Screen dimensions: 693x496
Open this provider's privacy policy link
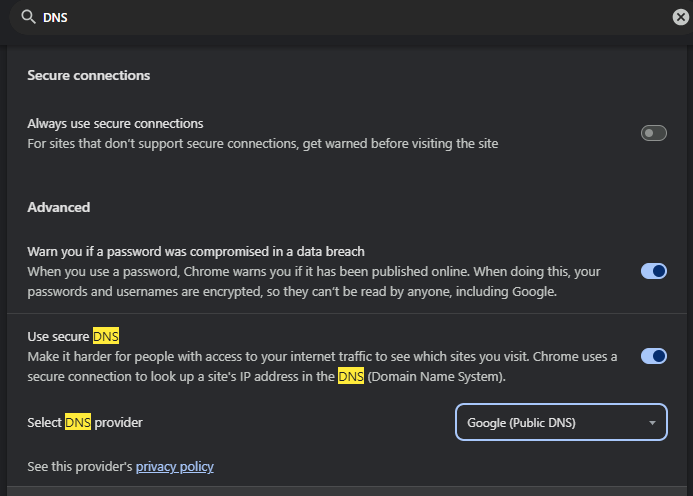pyautogui.click(x=174, y=466)
